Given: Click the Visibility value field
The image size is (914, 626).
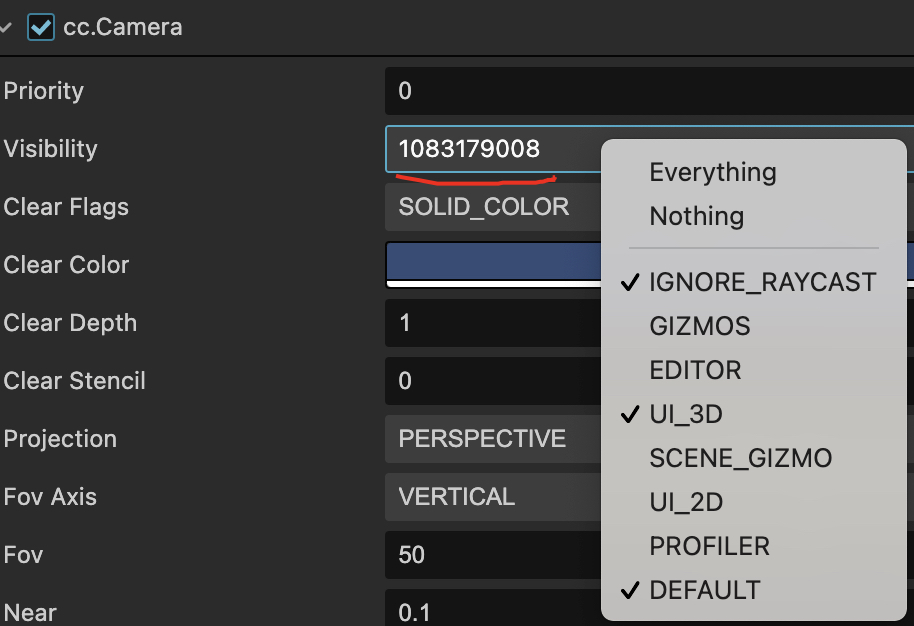Looking at the screenshot, I should (490, 150).
